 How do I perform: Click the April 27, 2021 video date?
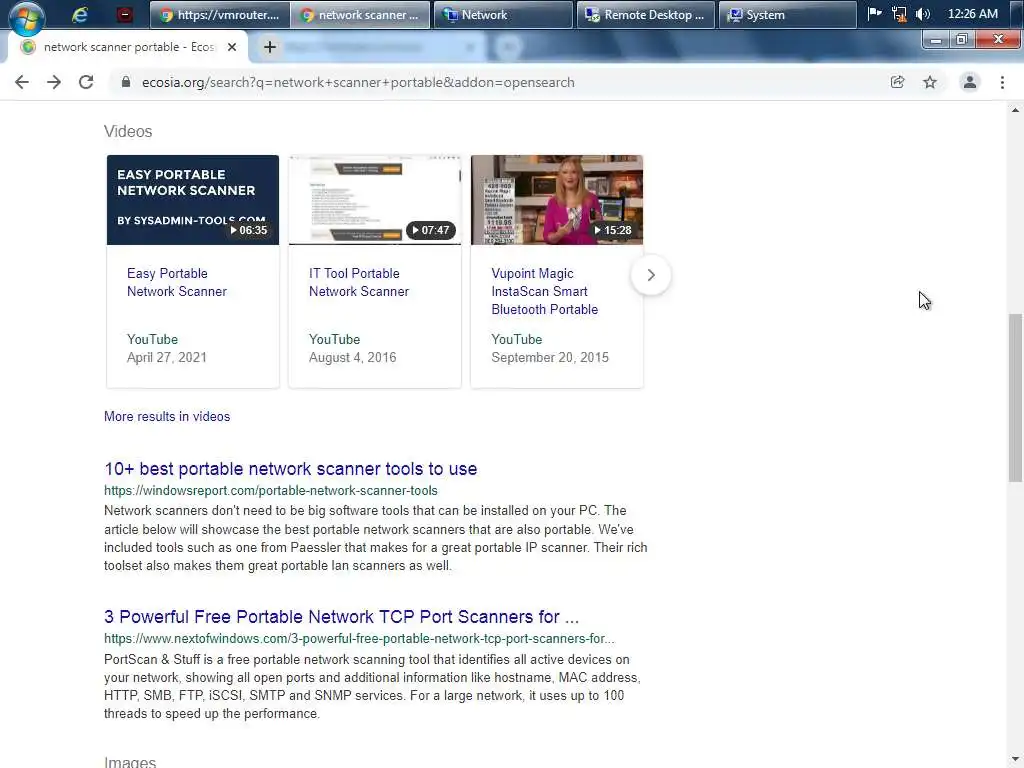[167, 358]
